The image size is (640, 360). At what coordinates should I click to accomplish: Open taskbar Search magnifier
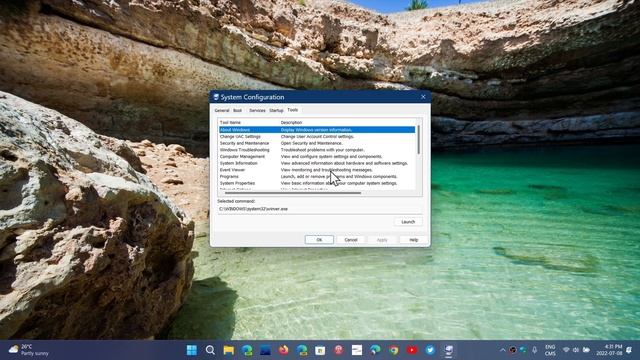coord(210,350)
